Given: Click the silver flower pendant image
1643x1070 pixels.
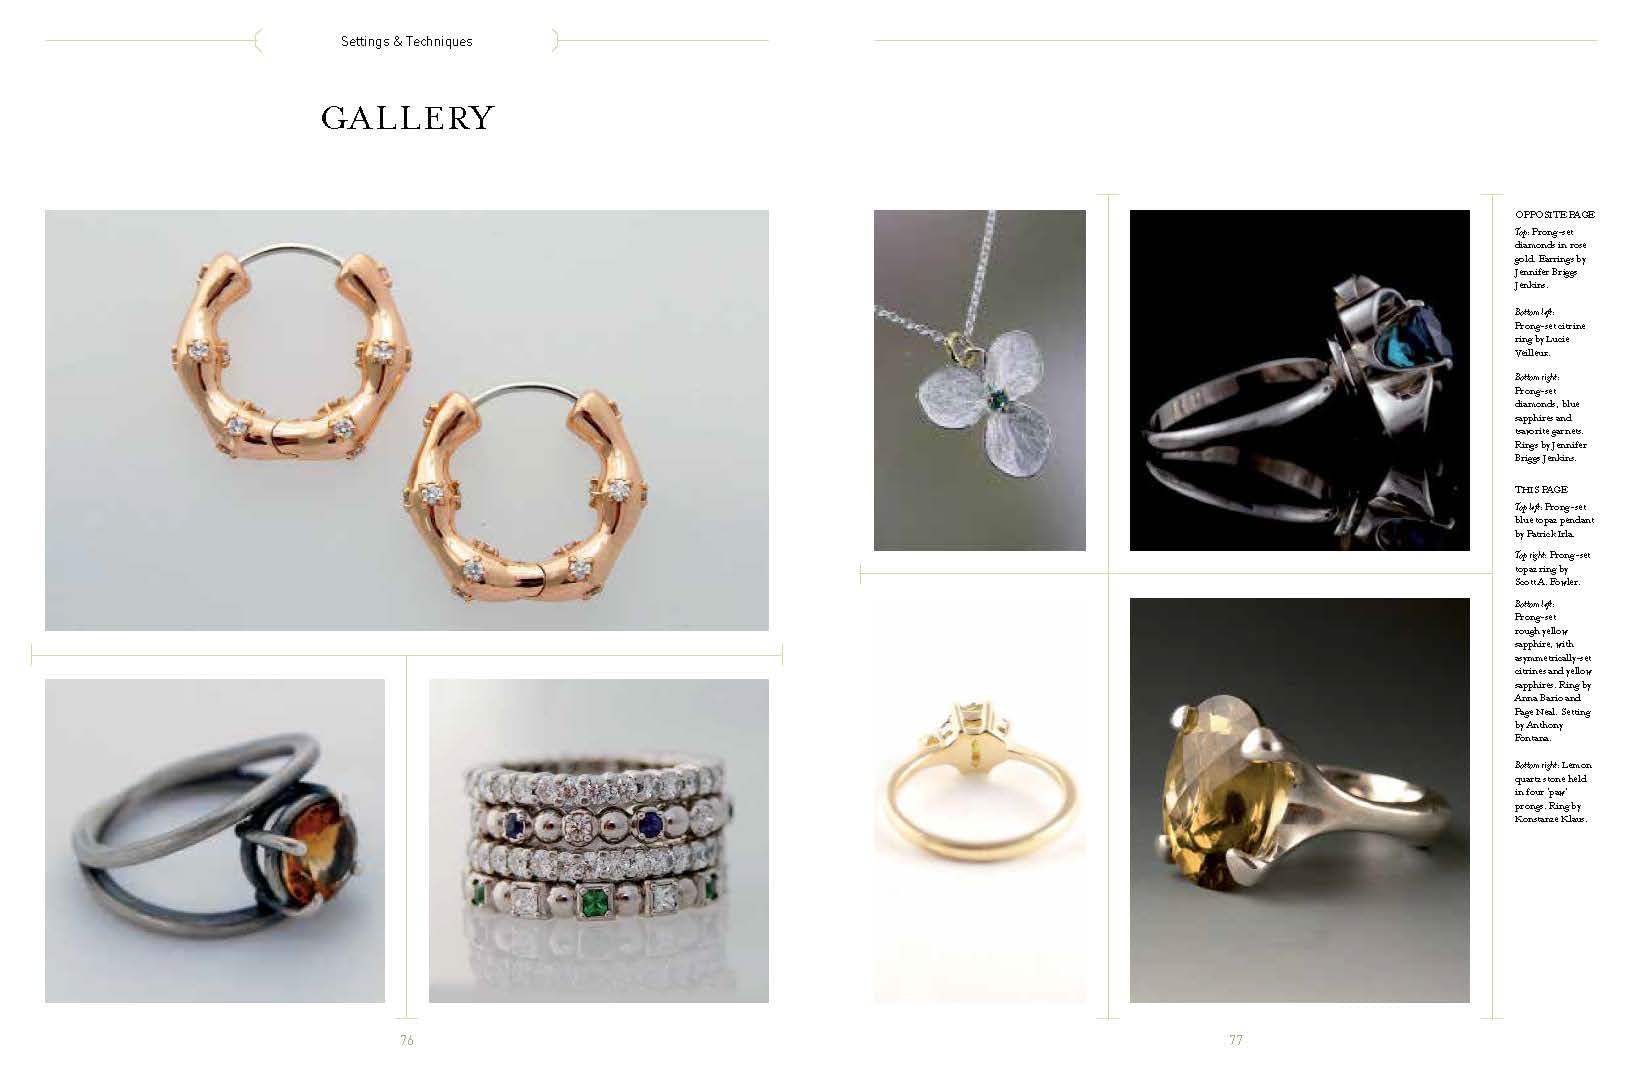Looking at the screenshot, I should (980, 380).
